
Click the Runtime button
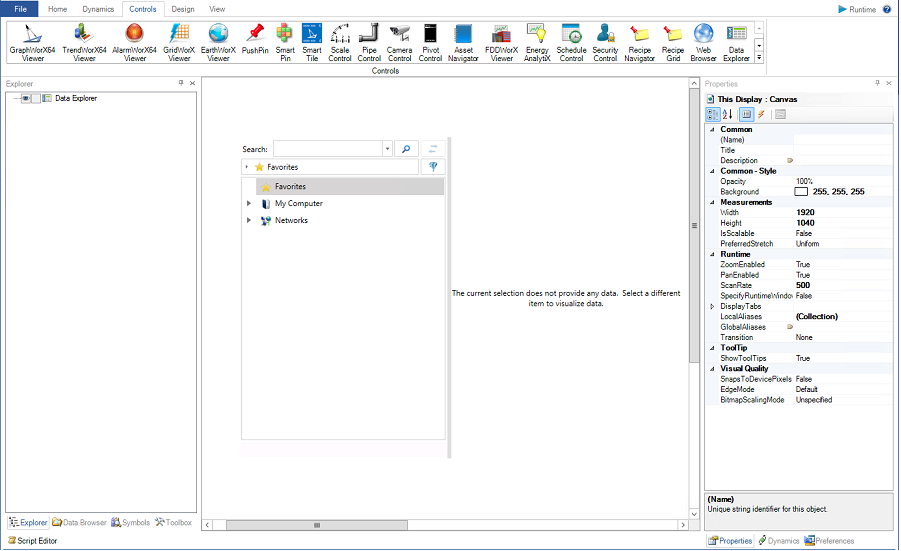pyautogui.click(x=856, y=9)
